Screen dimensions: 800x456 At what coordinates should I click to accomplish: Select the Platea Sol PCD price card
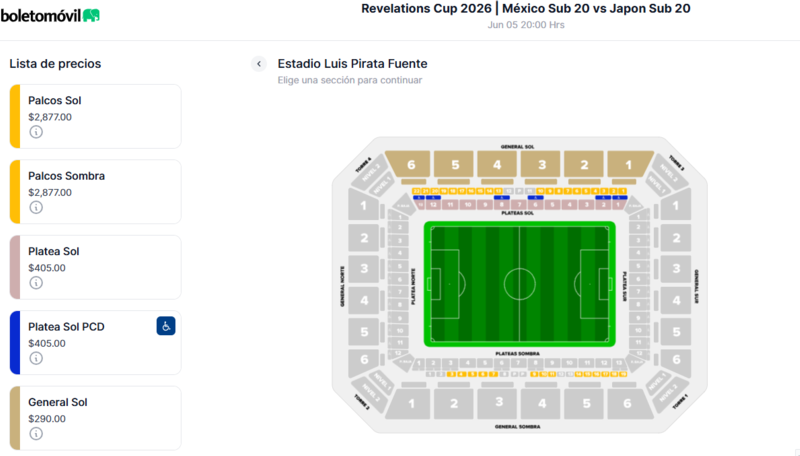(95, 343)
